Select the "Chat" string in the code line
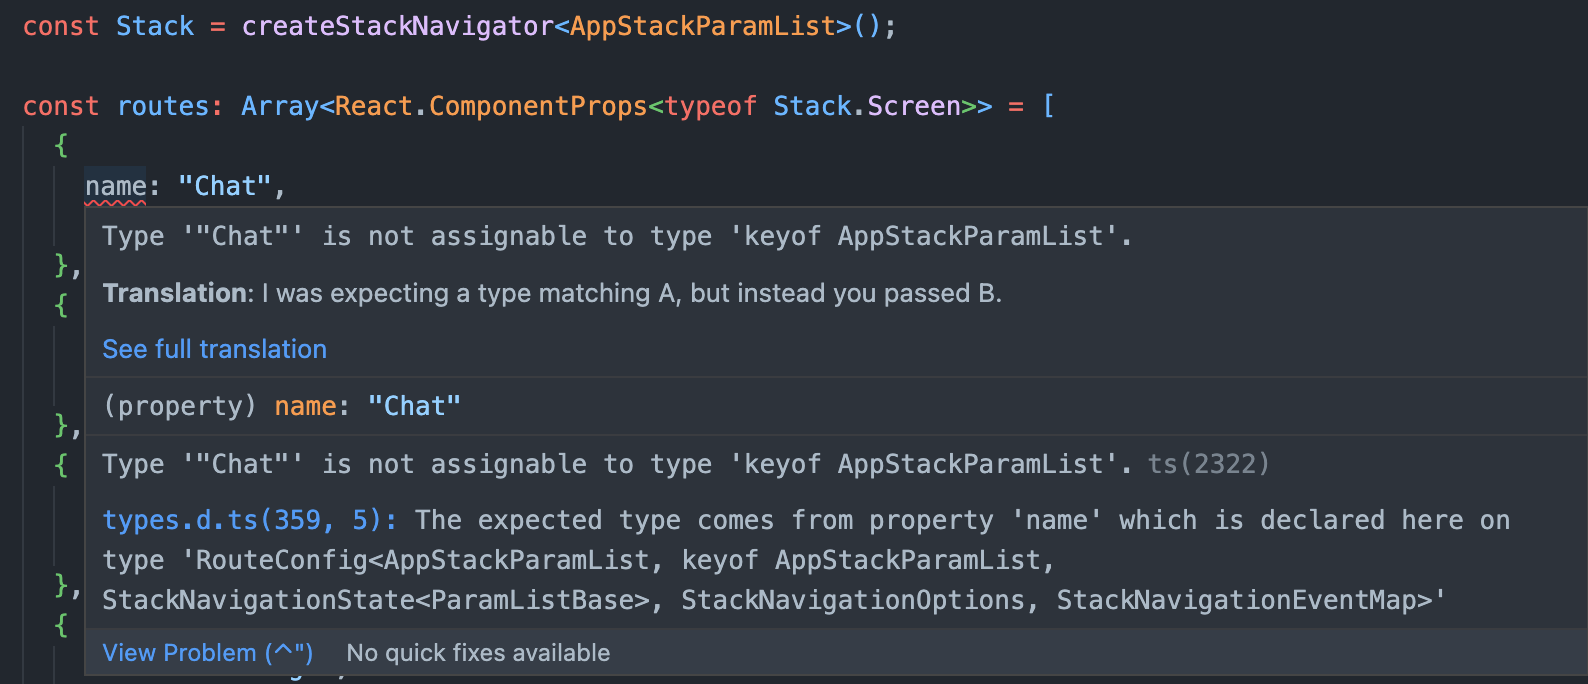Image resolution: width=1588 pixels, height=684 pixels. tap(225, 186)
